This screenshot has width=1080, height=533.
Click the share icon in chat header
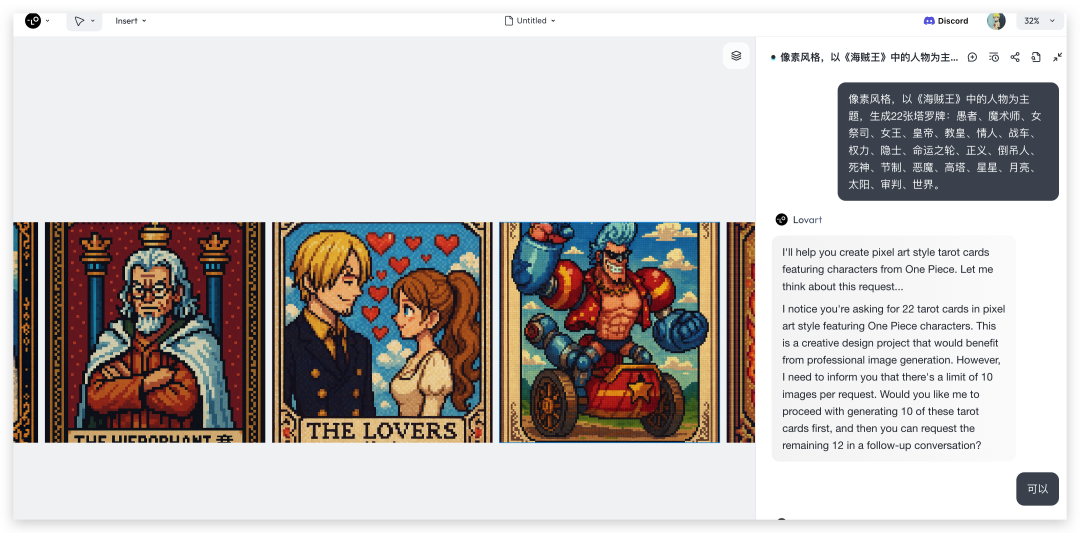[1015, 57]
